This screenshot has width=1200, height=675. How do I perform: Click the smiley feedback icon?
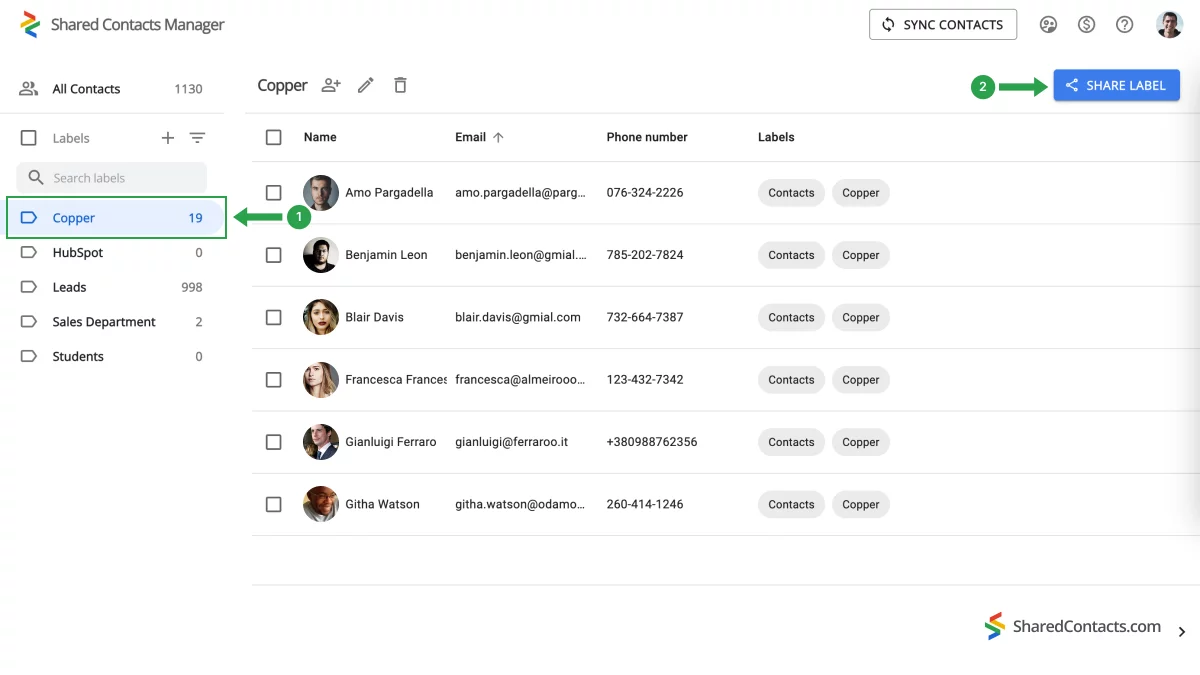tap(1048, 25)
